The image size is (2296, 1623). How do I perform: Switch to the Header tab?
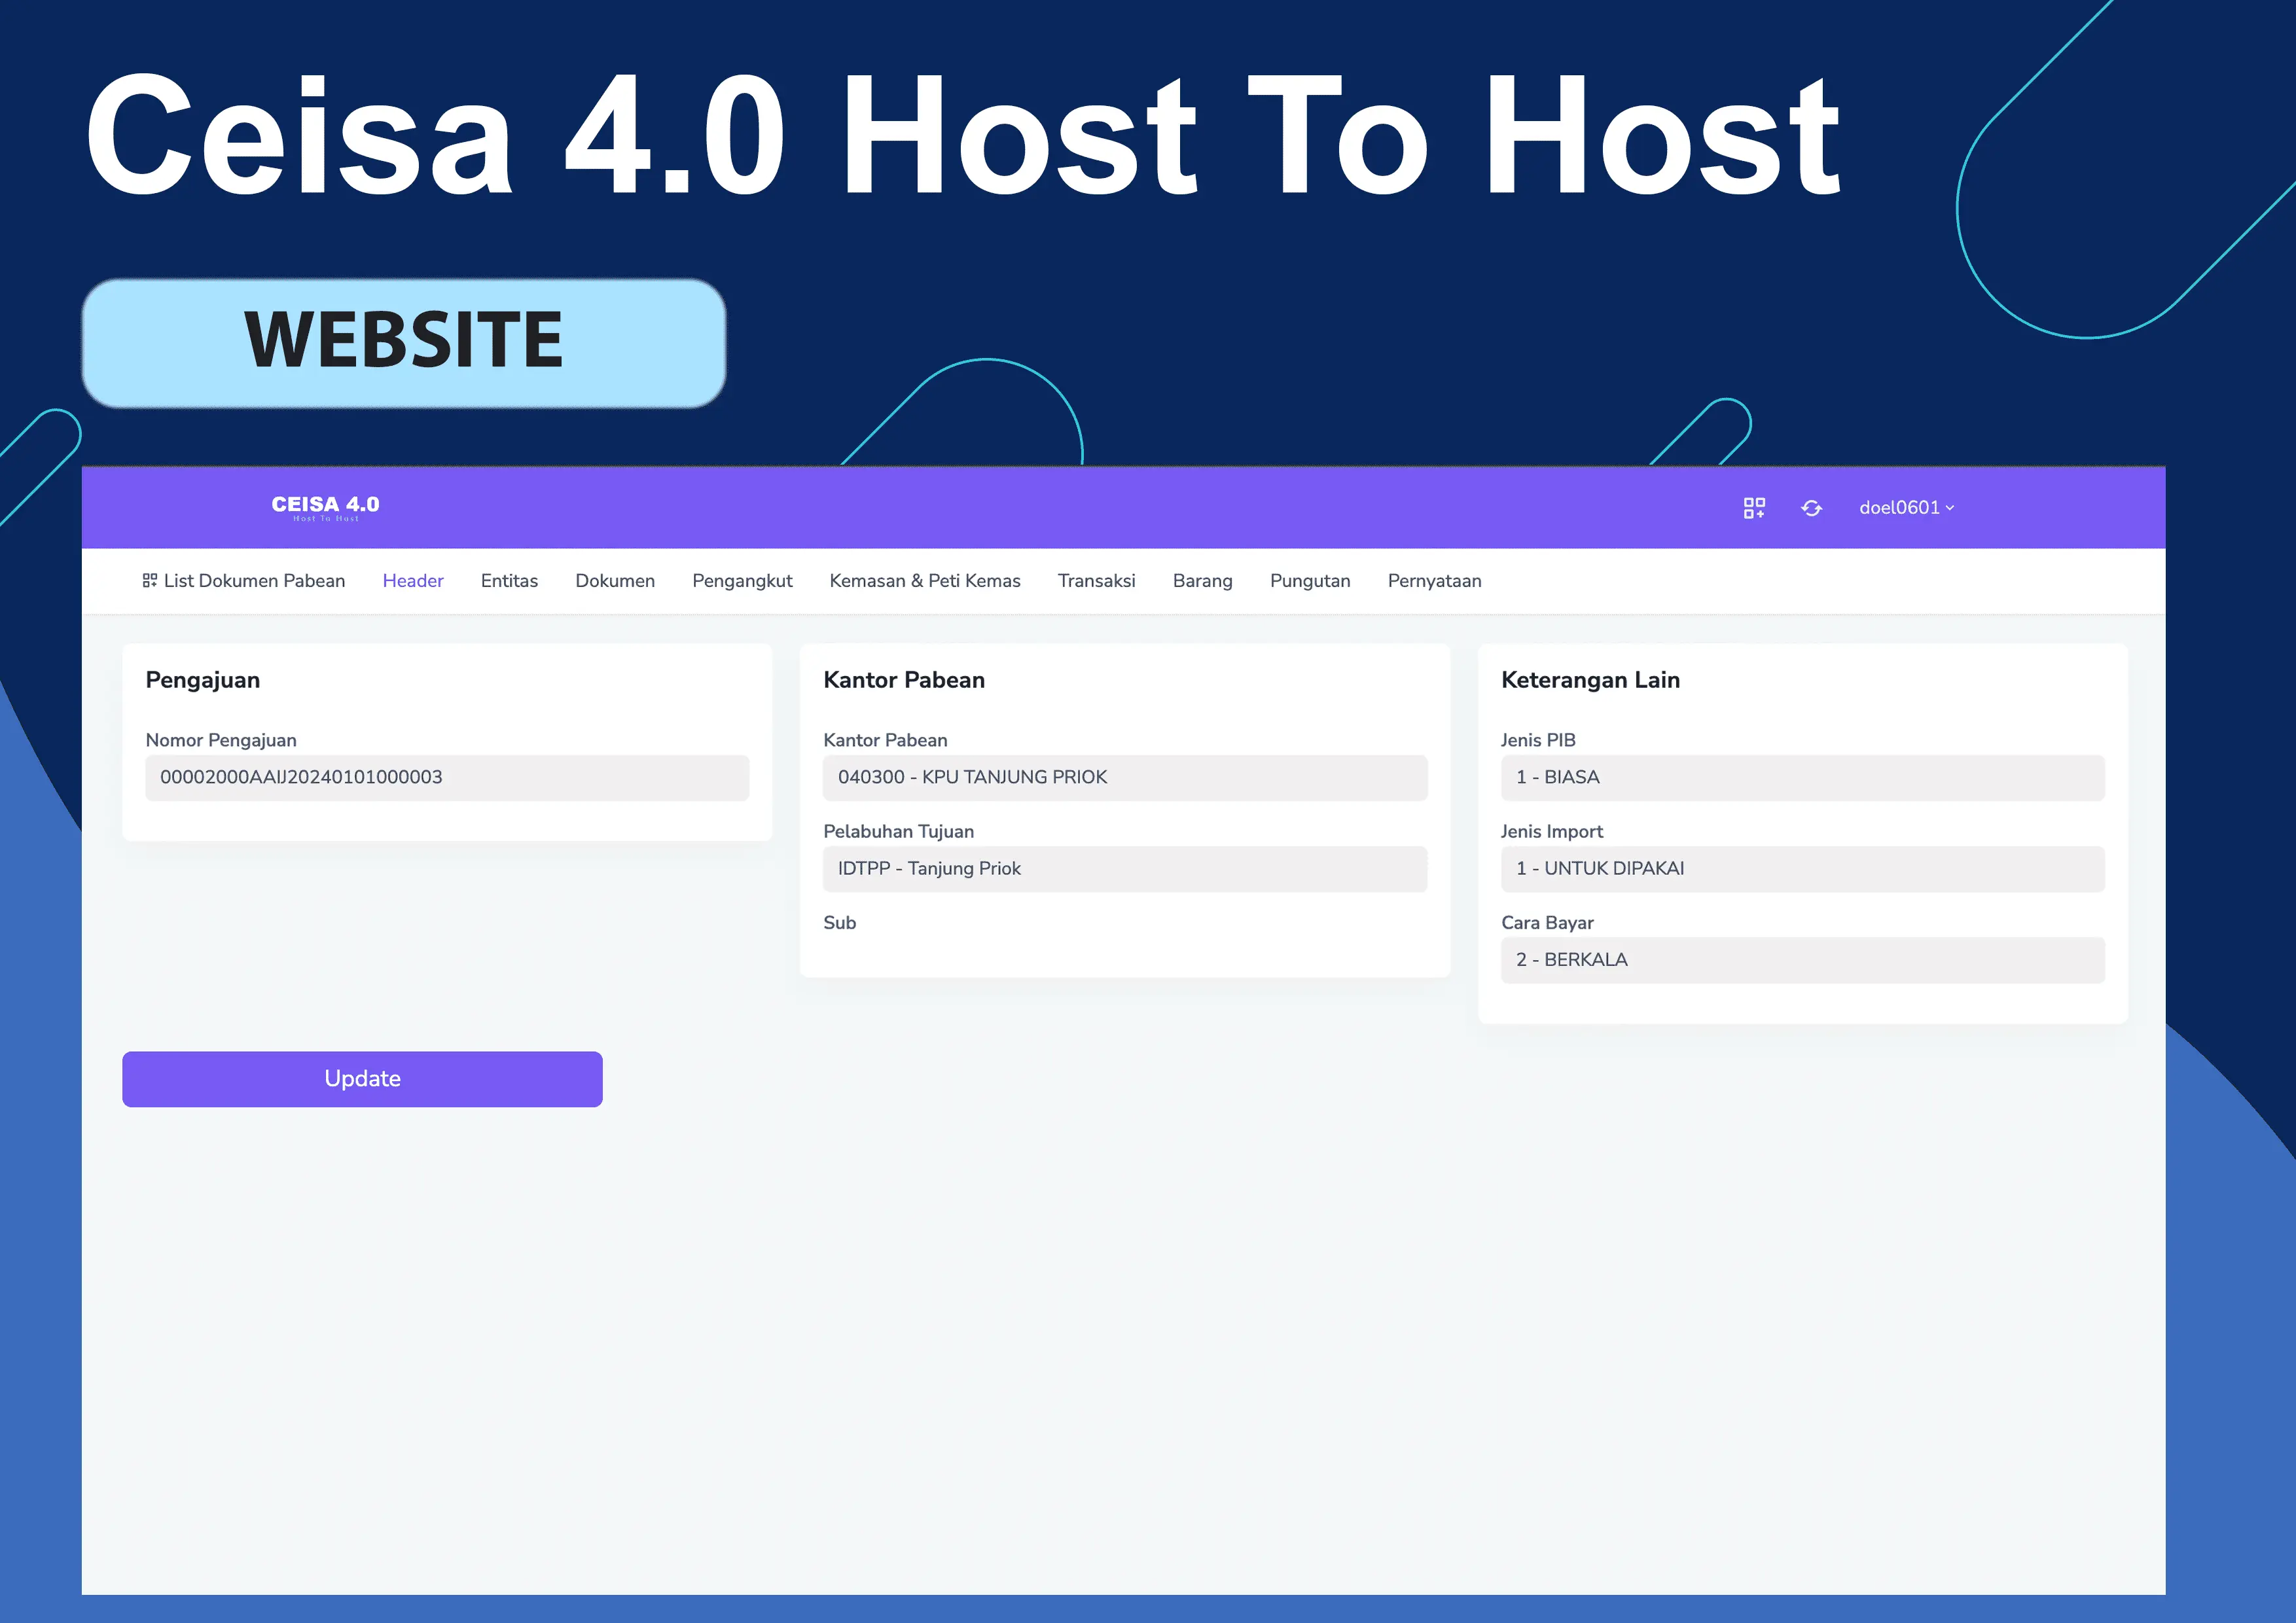click(x=413, y=581)
